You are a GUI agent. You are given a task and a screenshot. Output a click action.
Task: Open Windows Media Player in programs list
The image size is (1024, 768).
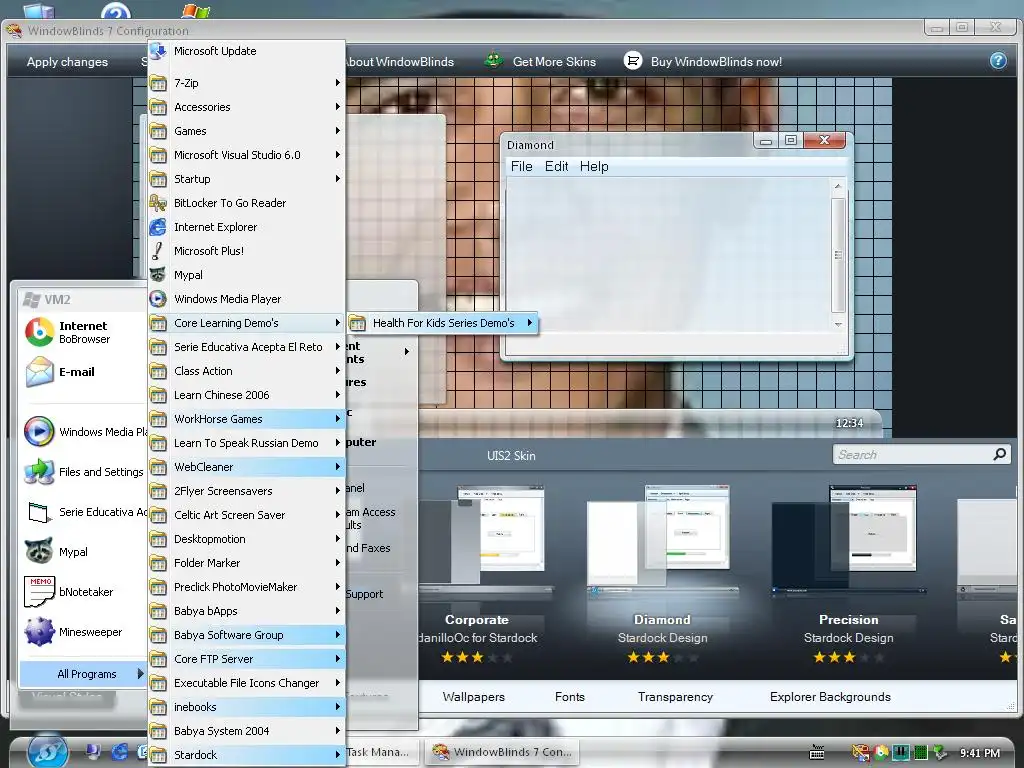pos(246,299)
